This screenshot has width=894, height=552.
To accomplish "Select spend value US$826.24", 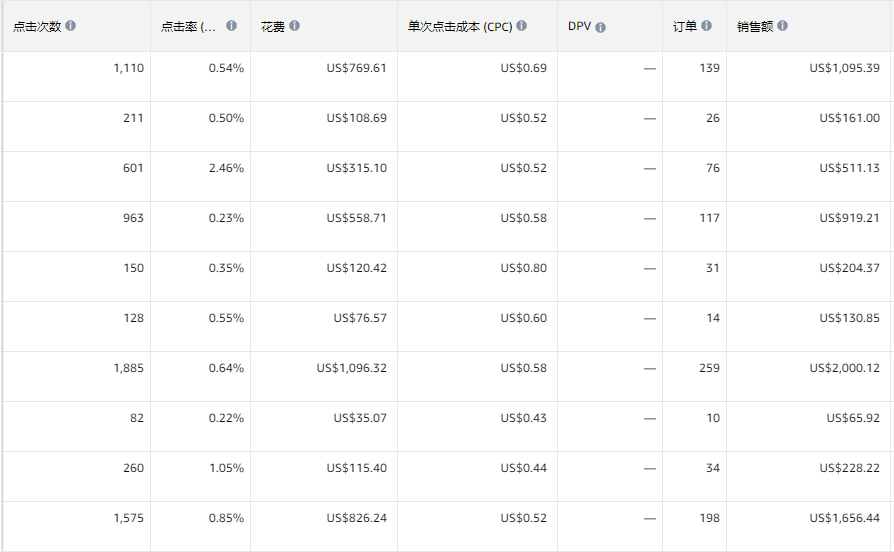I will [x=356, y=518].
